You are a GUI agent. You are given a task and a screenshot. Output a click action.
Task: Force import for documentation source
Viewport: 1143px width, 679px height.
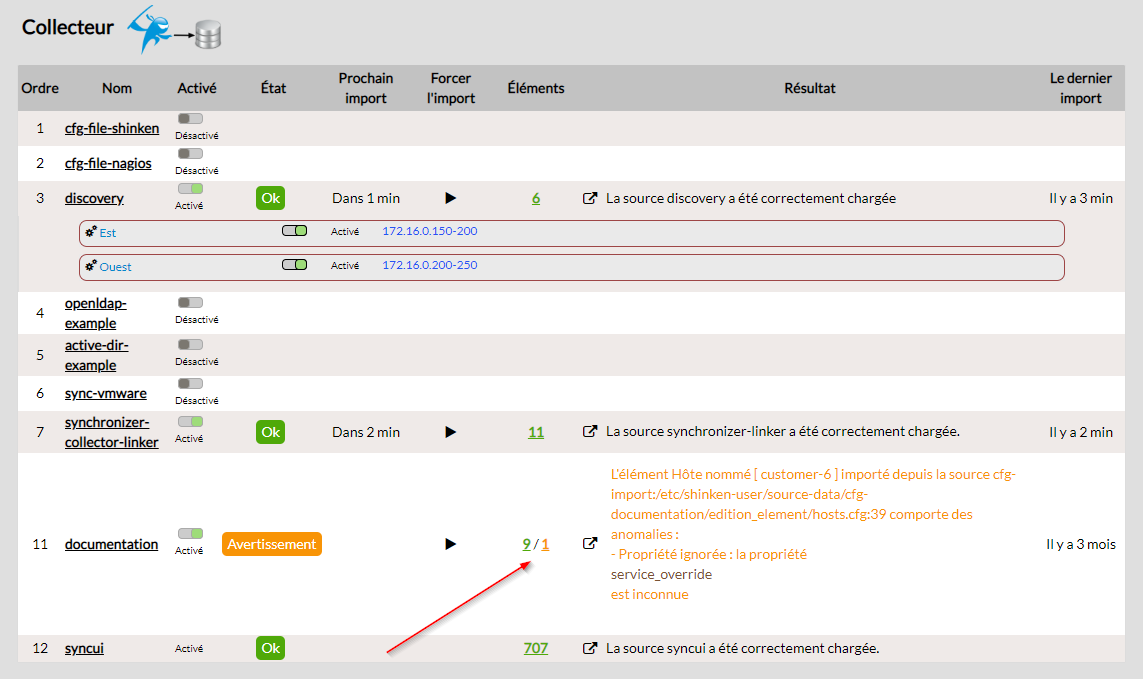pos(450,544)
